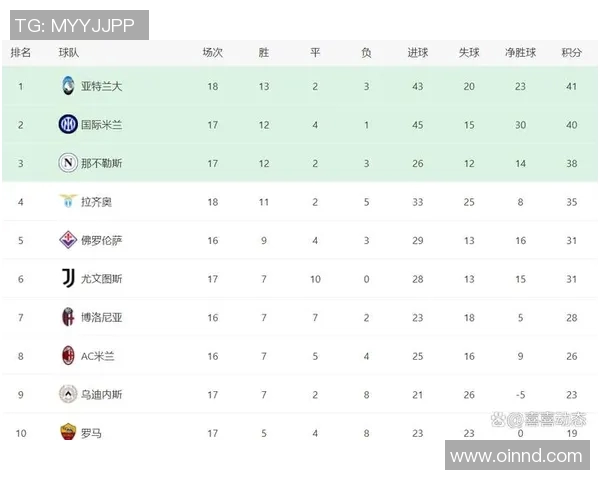The width and height of the screenshot is (600, 480).
Task: Open the 国际米兰 team name link
Action: (x=102, y=125)
